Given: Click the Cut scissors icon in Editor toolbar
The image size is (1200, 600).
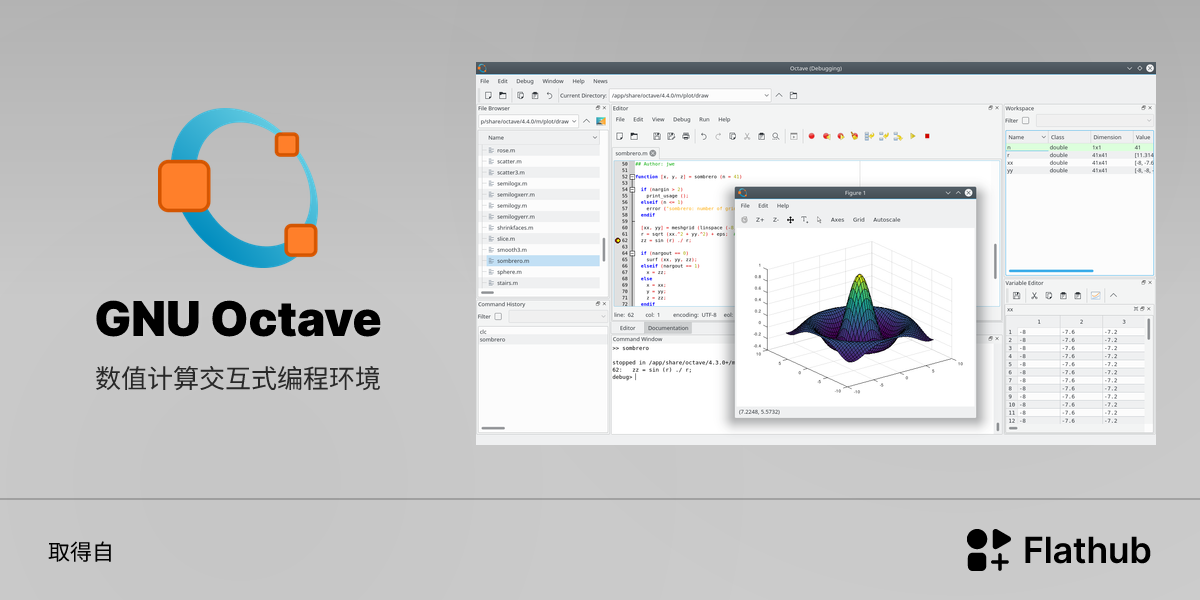Looking at the screenshot, I should tap(747, 136).
